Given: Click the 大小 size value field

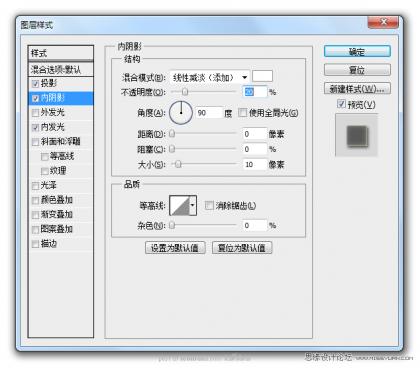Looking at the screenshot, I should pyautogui.click(x=255, y=164).
